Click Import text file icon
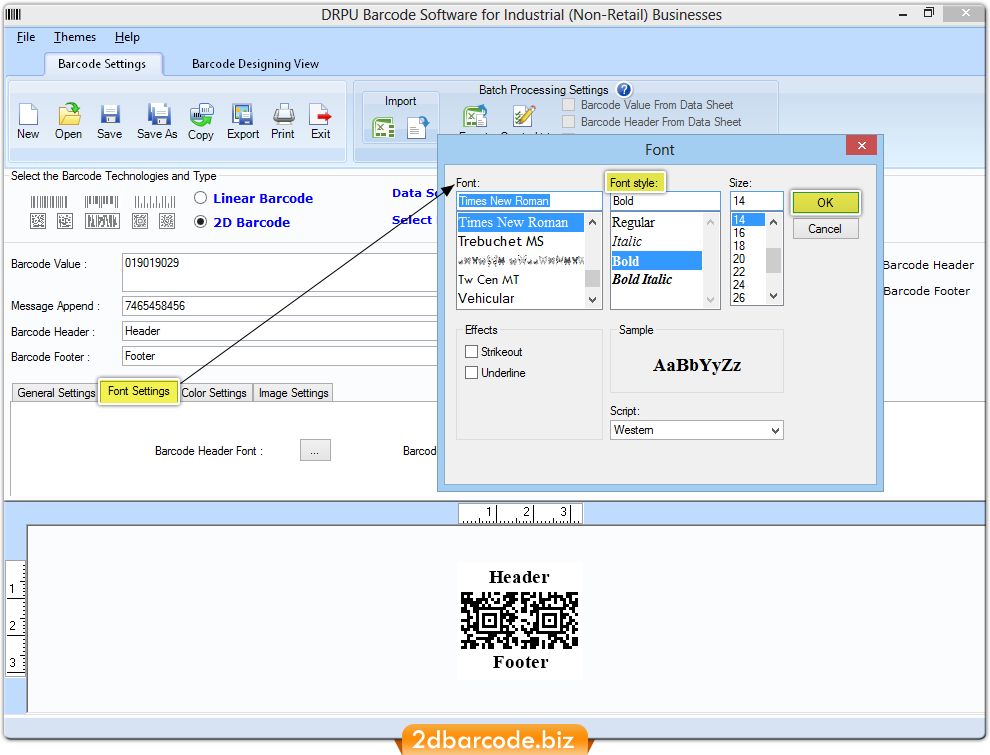 click(x=417, y=128)
